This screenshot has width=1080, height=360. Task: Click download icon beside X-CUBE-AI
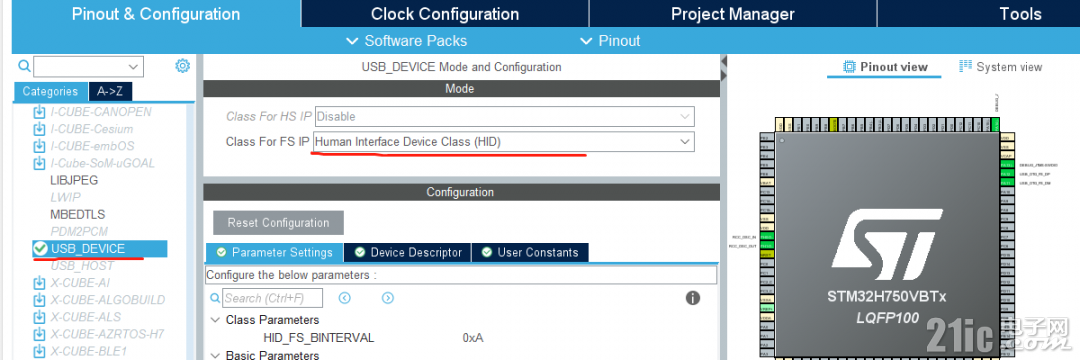coord(40,283)
